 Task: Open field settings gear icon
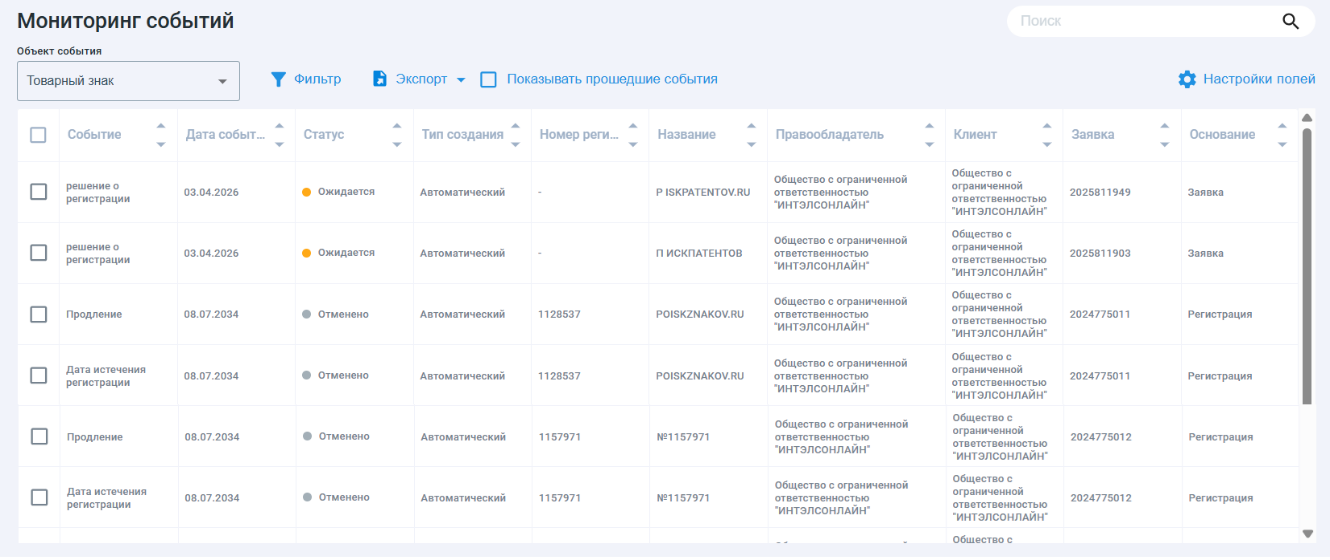1187,79
